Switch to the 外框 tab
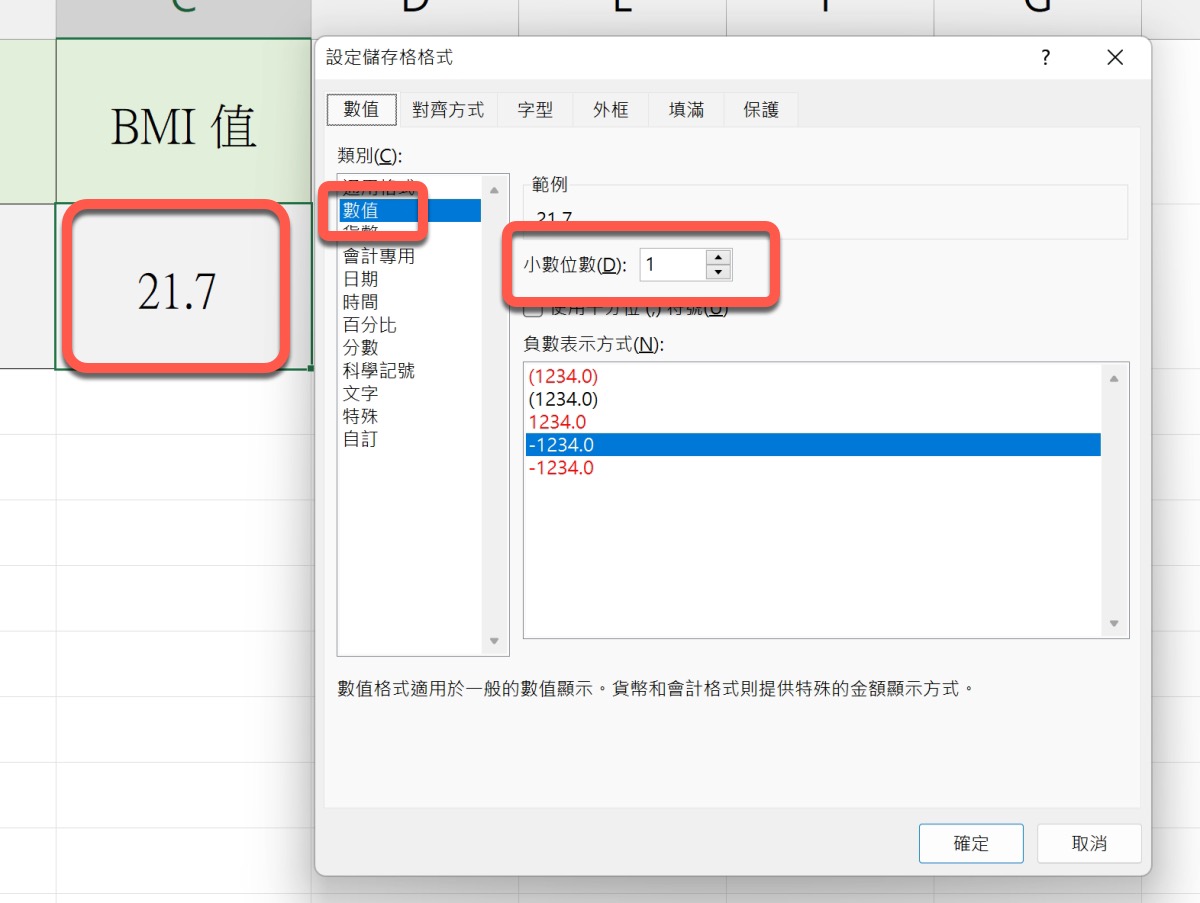The image size is (1200, 903). pos(610,110)
